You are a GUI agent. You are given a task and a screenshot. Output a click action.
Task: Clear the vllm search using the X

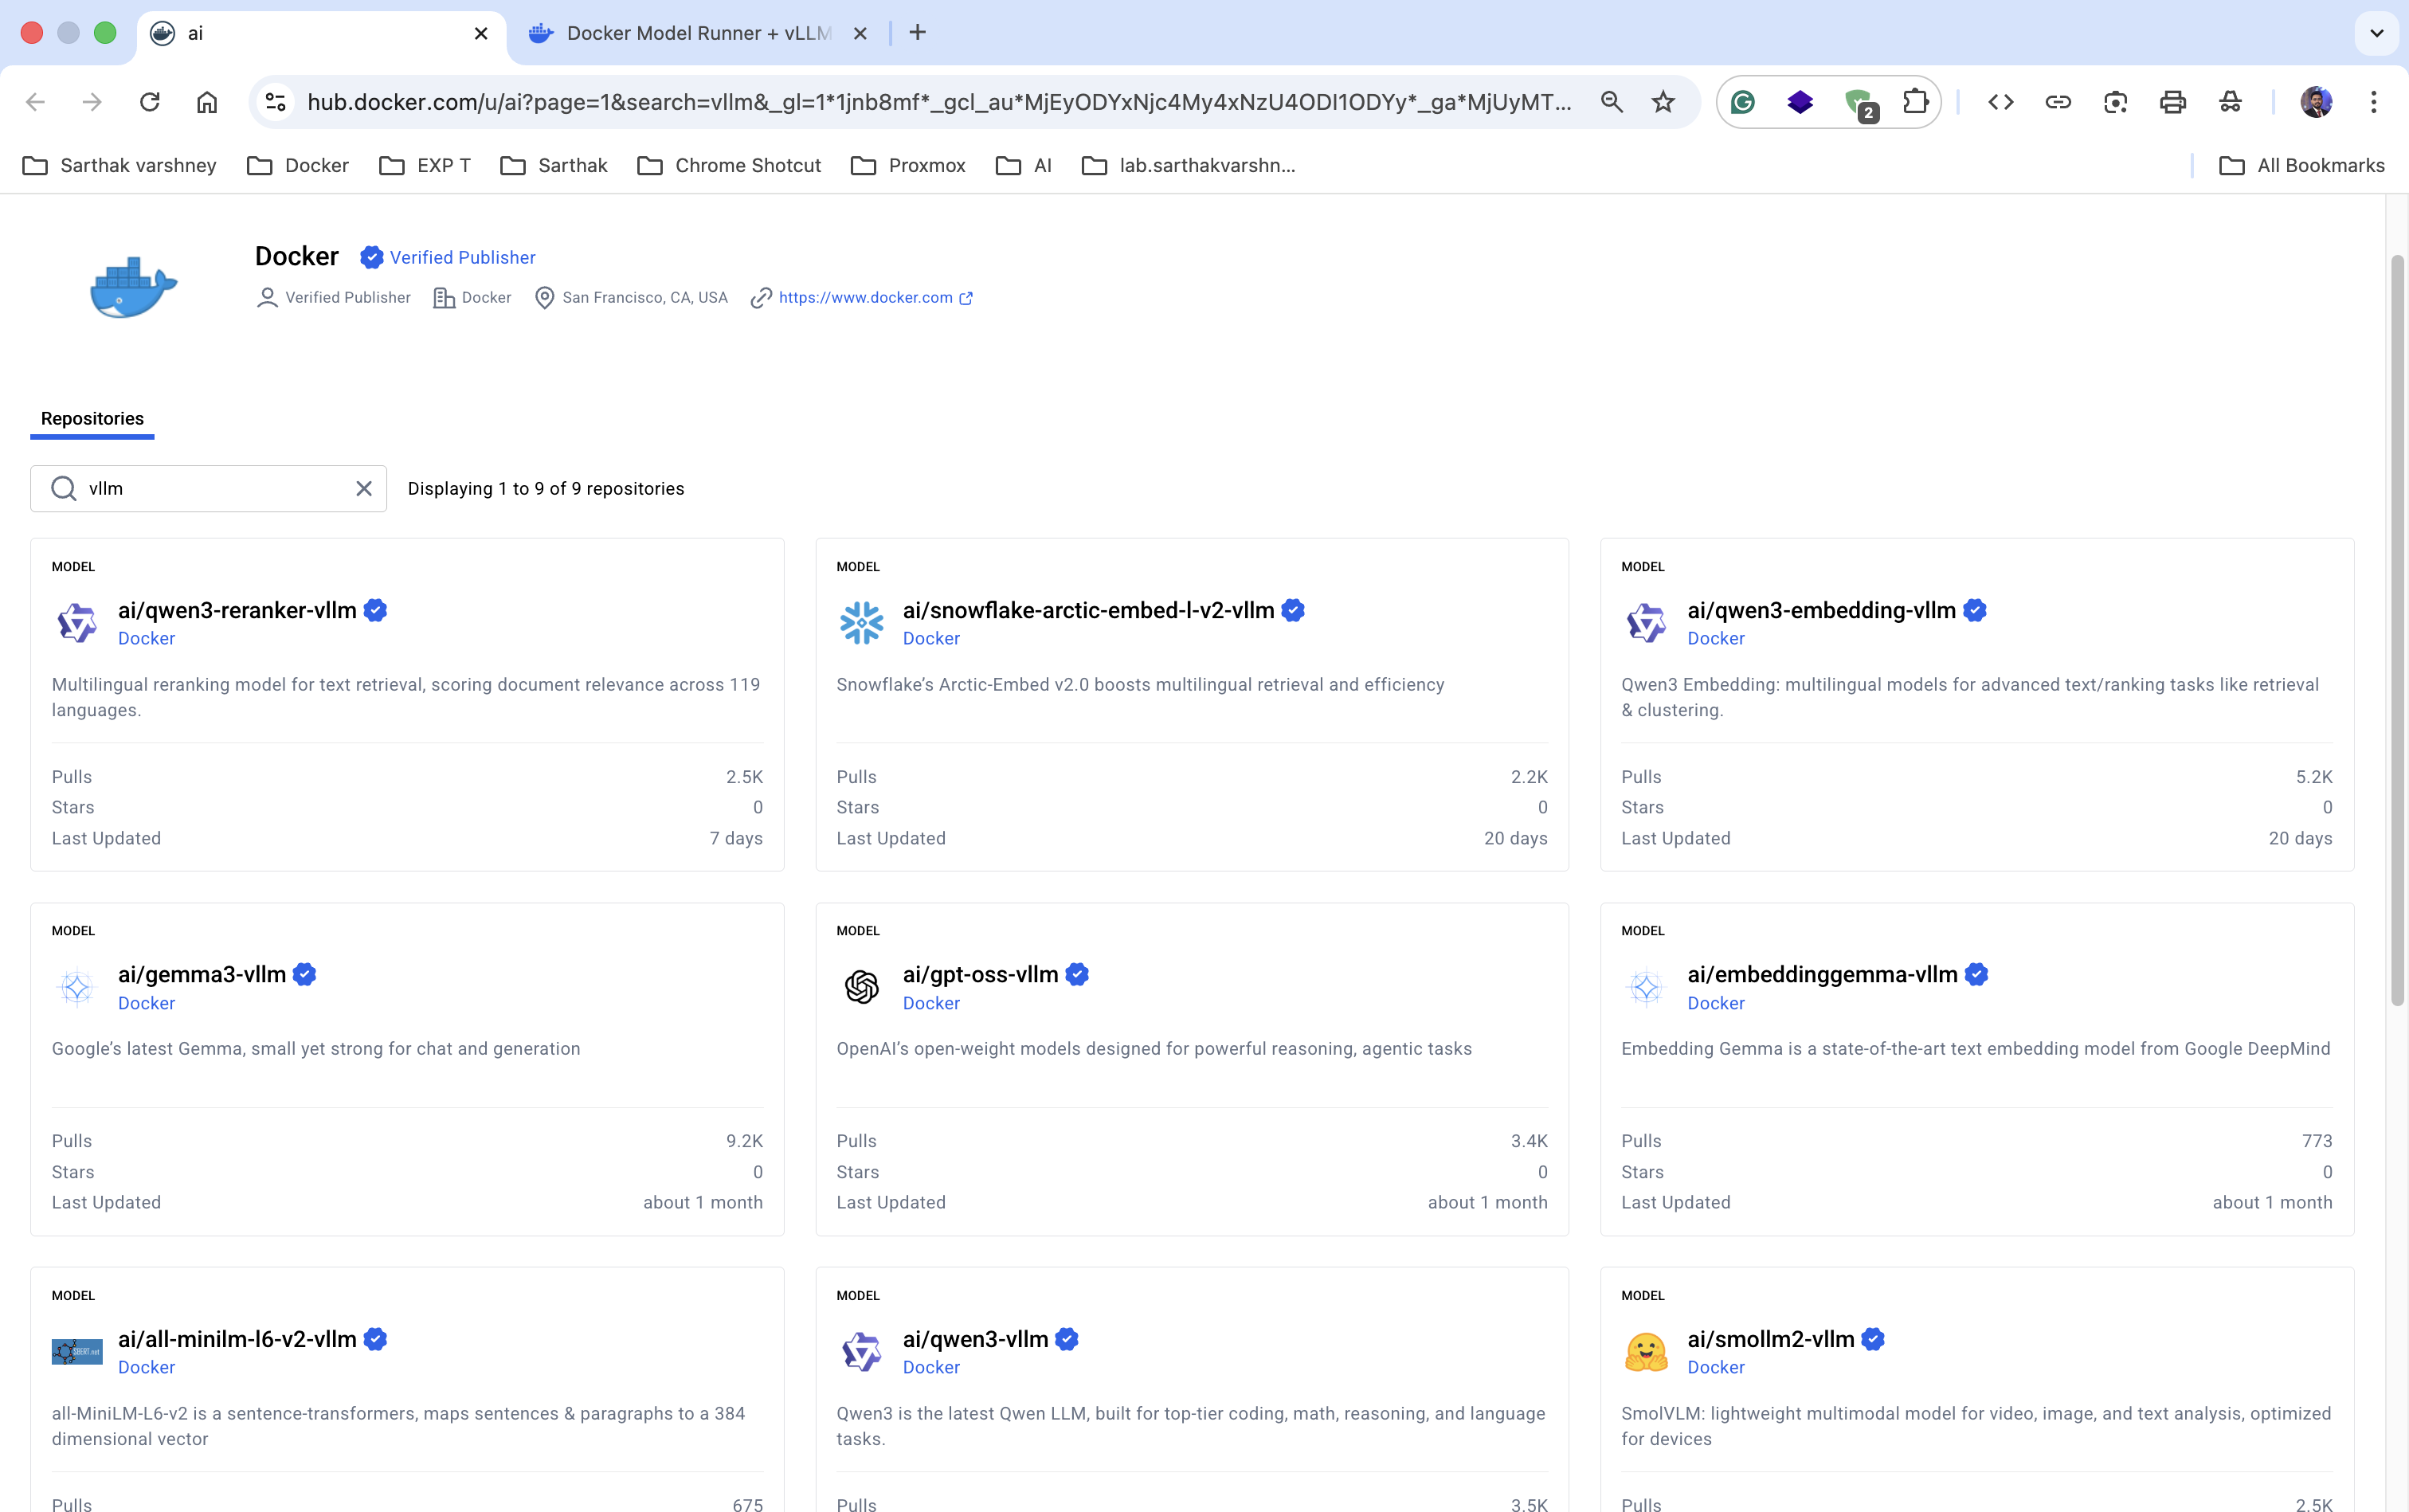(x=364, y=488)
